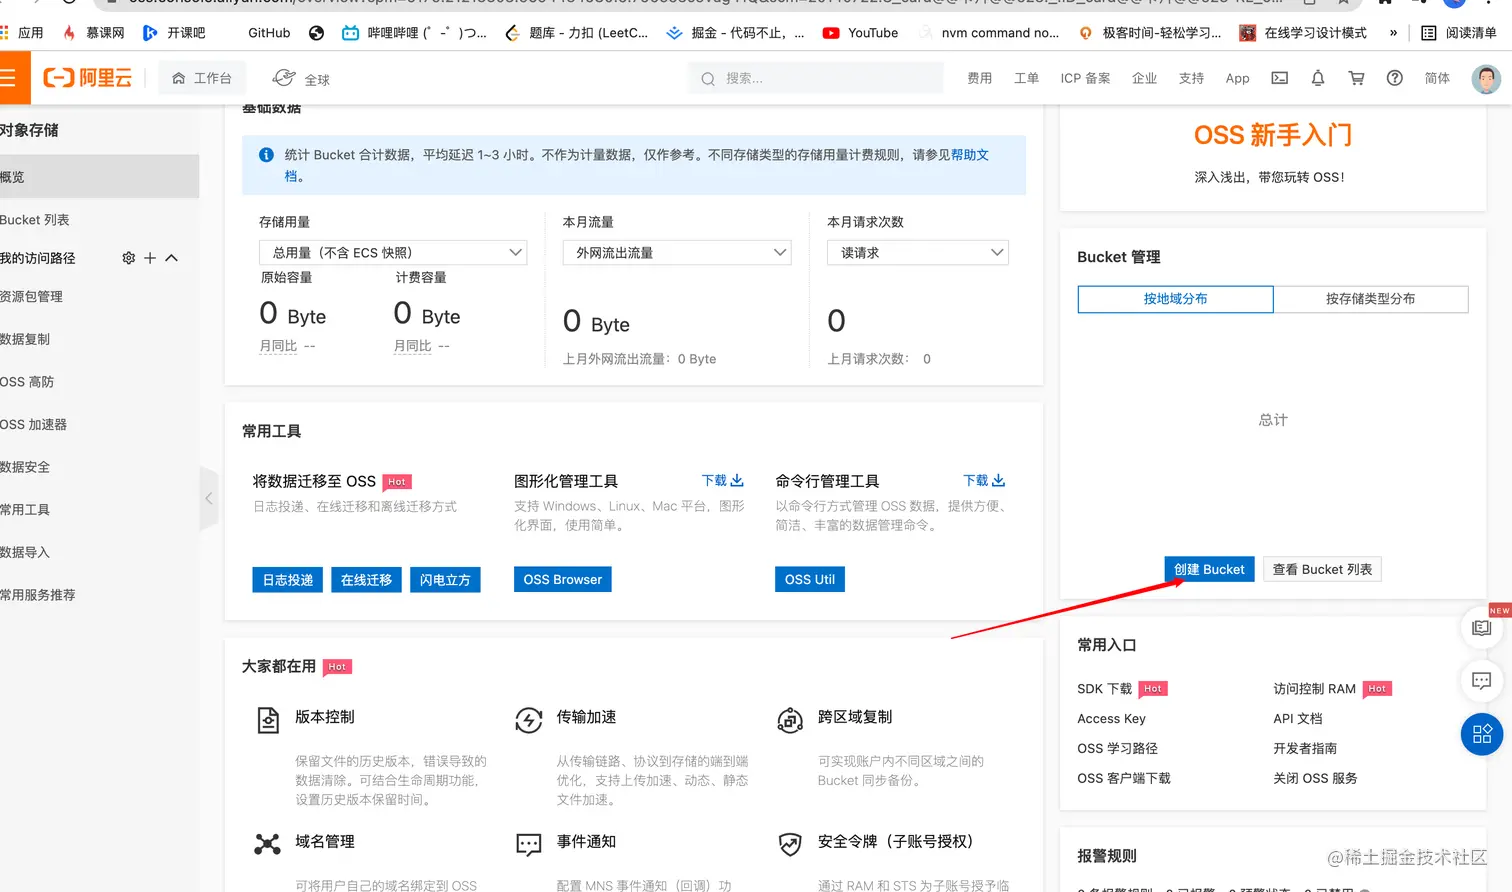Click the GitHub bookmark
This screenshot has width=1512, height=892.
pyautogui.click(x=269, y=33)
